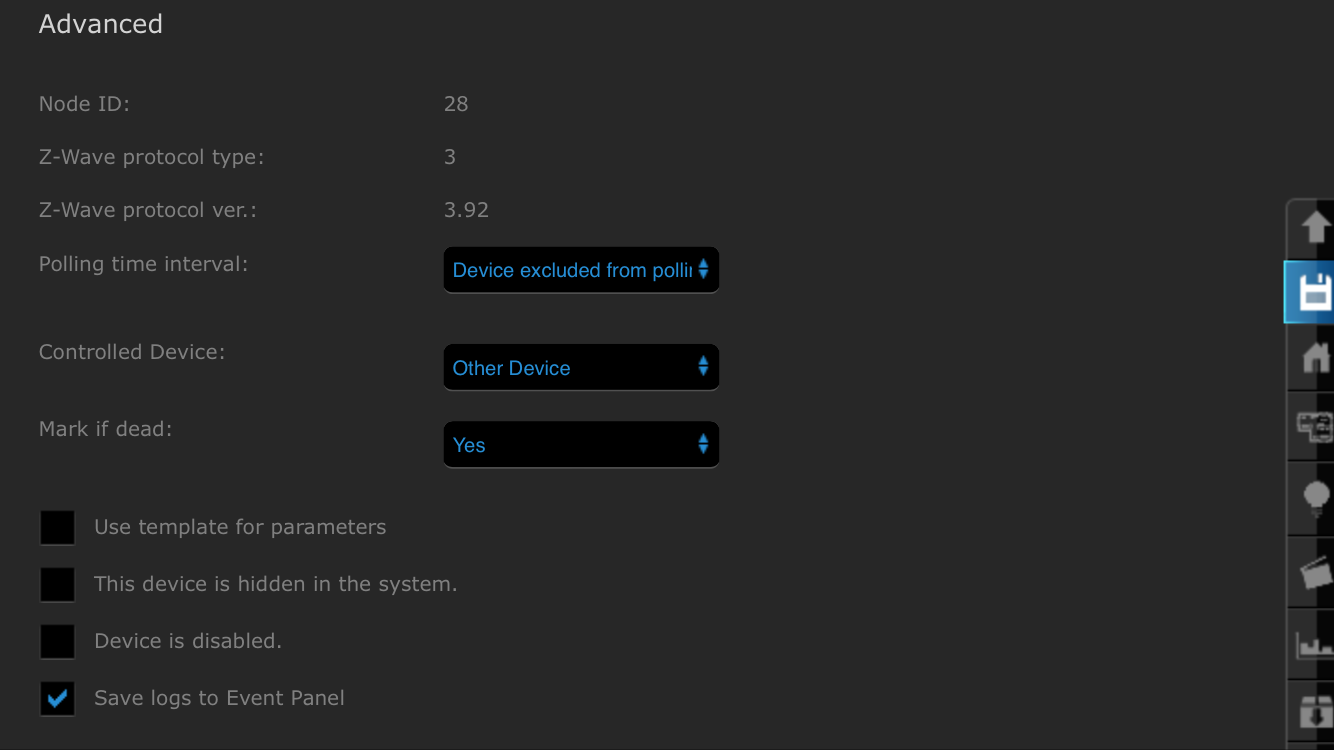The image size is (1334, 750).
Task: Click the Z-Wave protocol ver. value 3.92
Action: [x=466, y=210]
